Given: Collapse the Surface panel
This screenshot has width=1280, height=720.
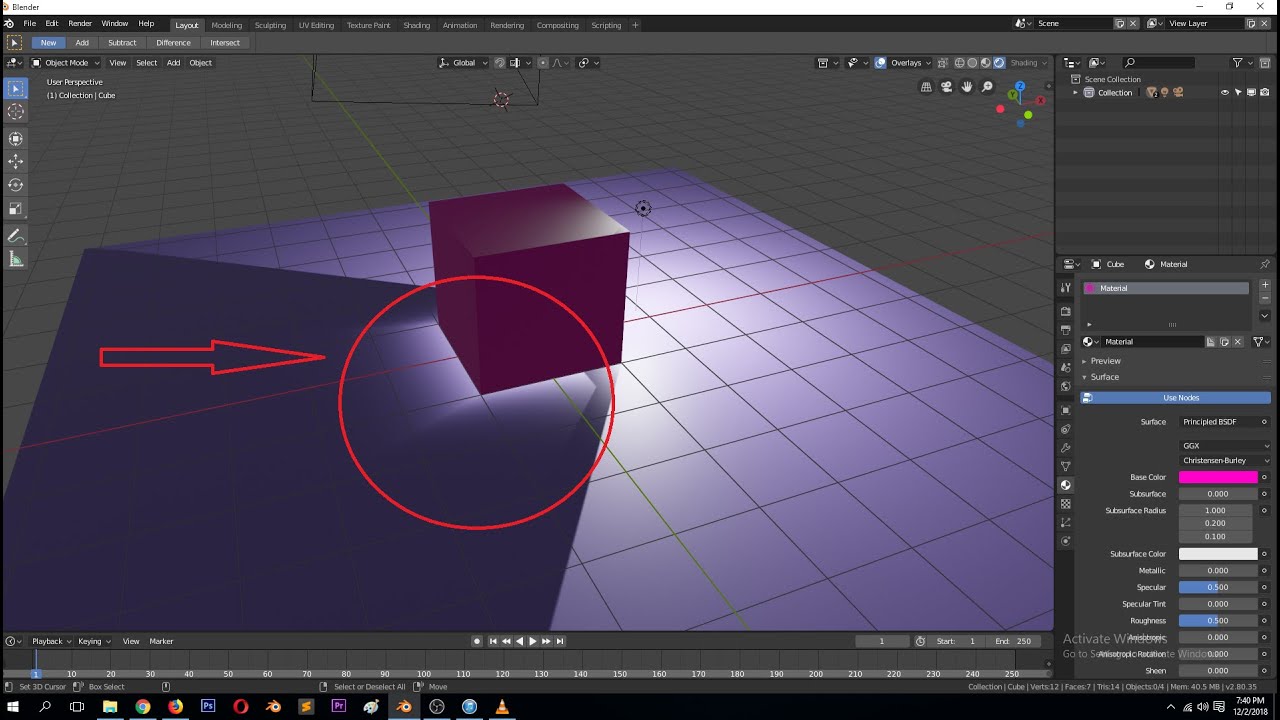Looking at the screenshot, I should pos(1104,377).
